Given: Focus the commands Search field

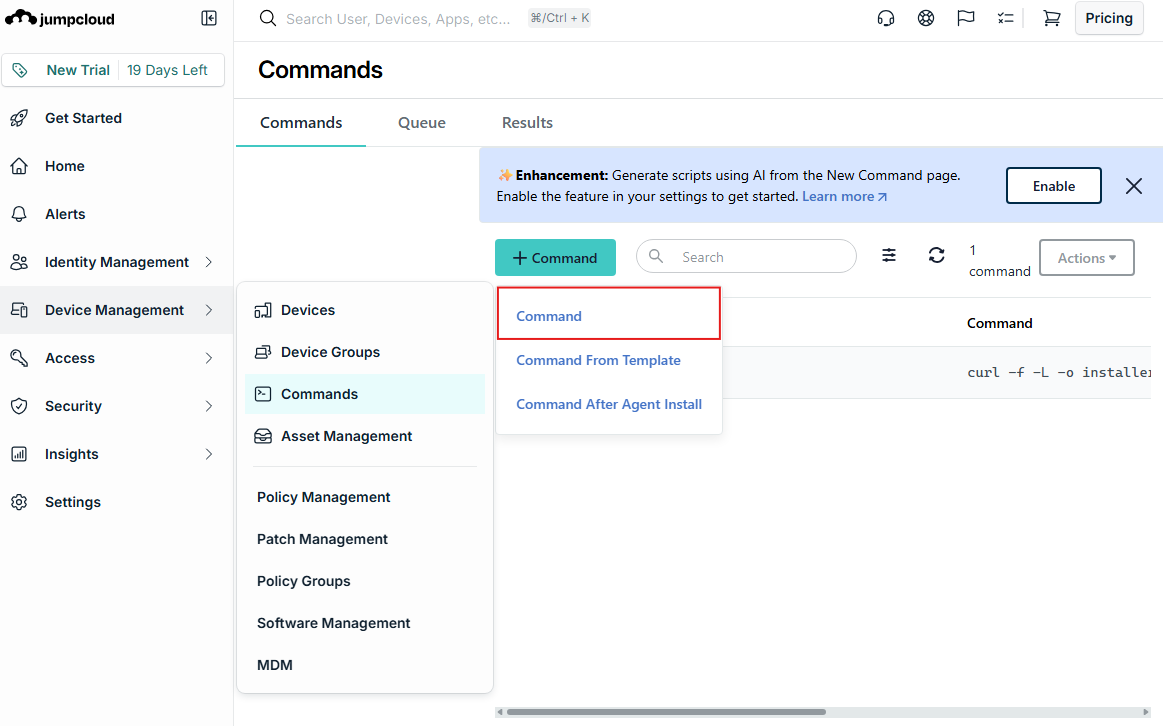Looking at the screenshot, I should 746,257.
